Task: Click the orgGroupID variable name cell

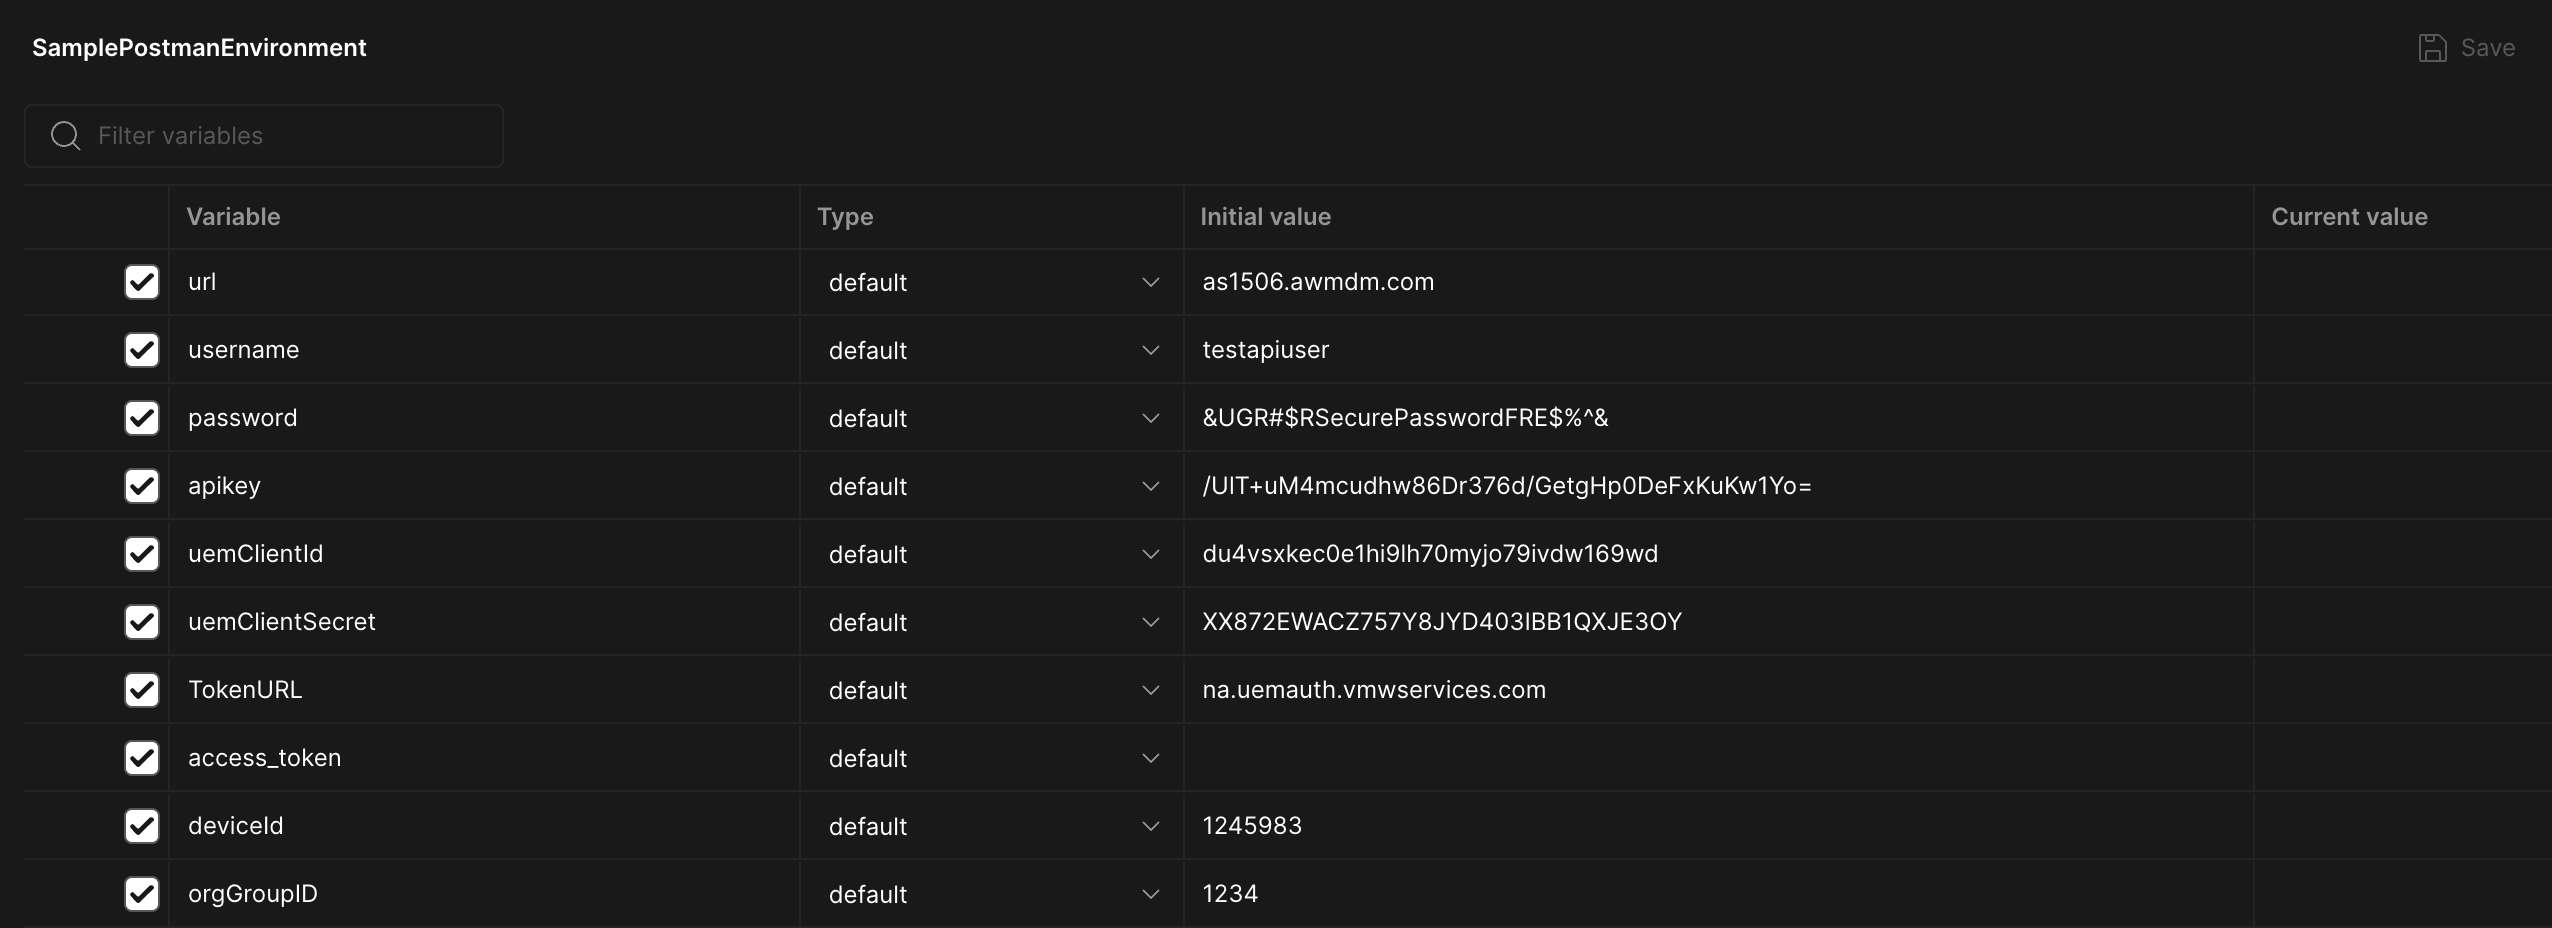Action: 484,894
